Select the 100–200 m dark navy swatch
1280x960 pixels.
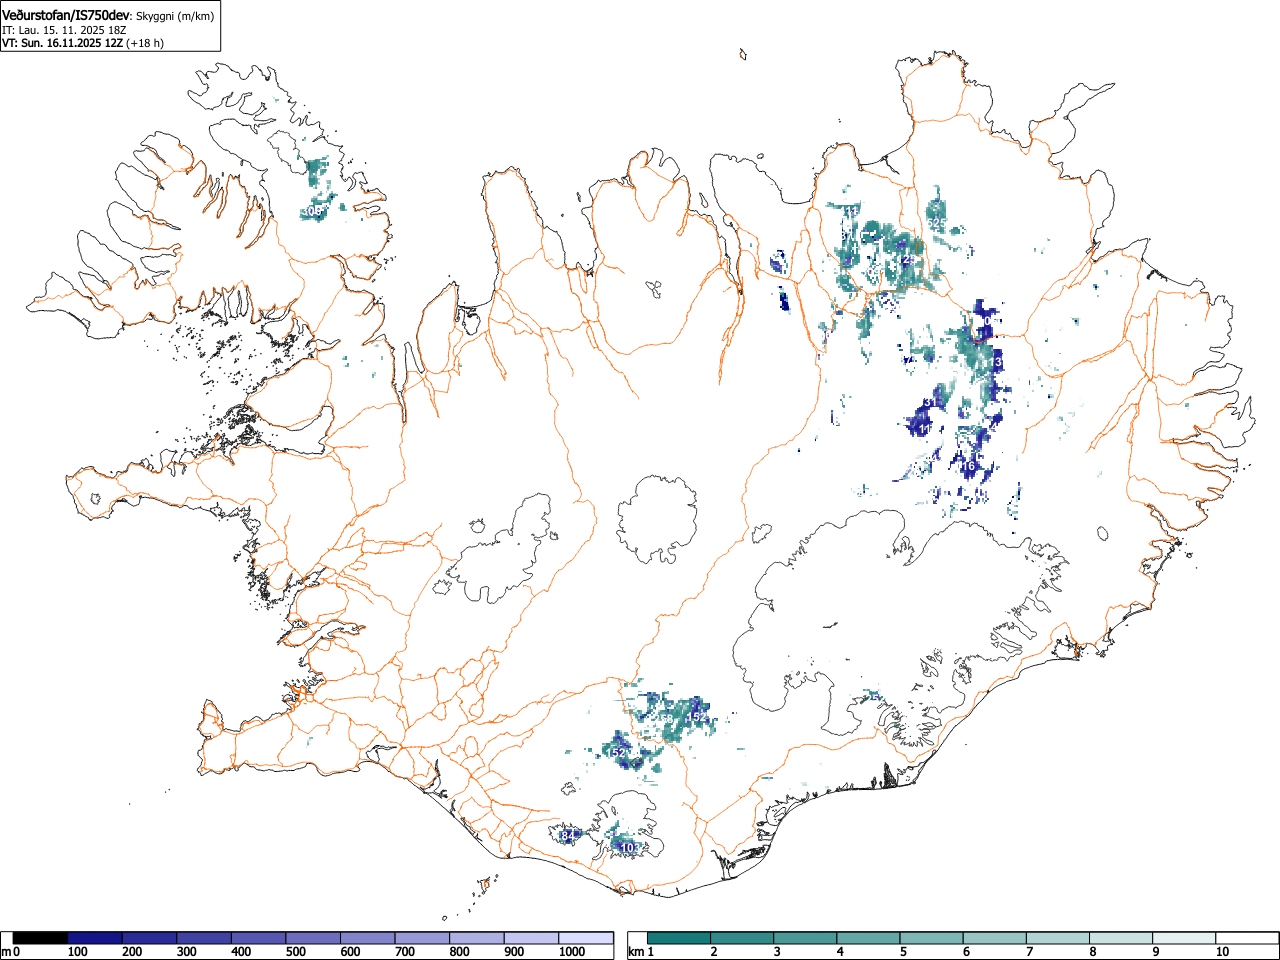click(95, 938)
